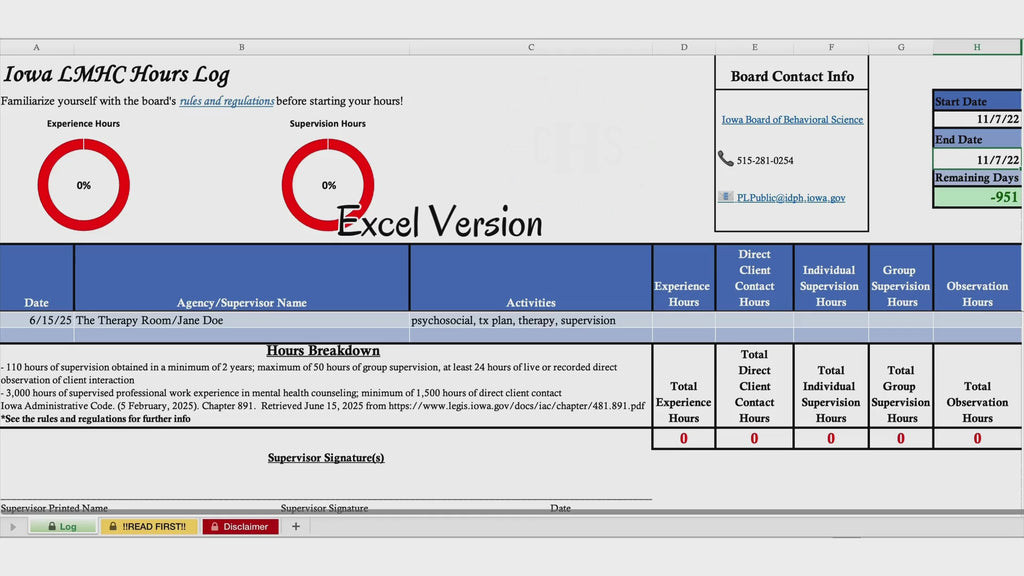Viewport: 1024px width, 576px height.
Task: Switch to the Log sheet tab
Action: coord(63,526)
